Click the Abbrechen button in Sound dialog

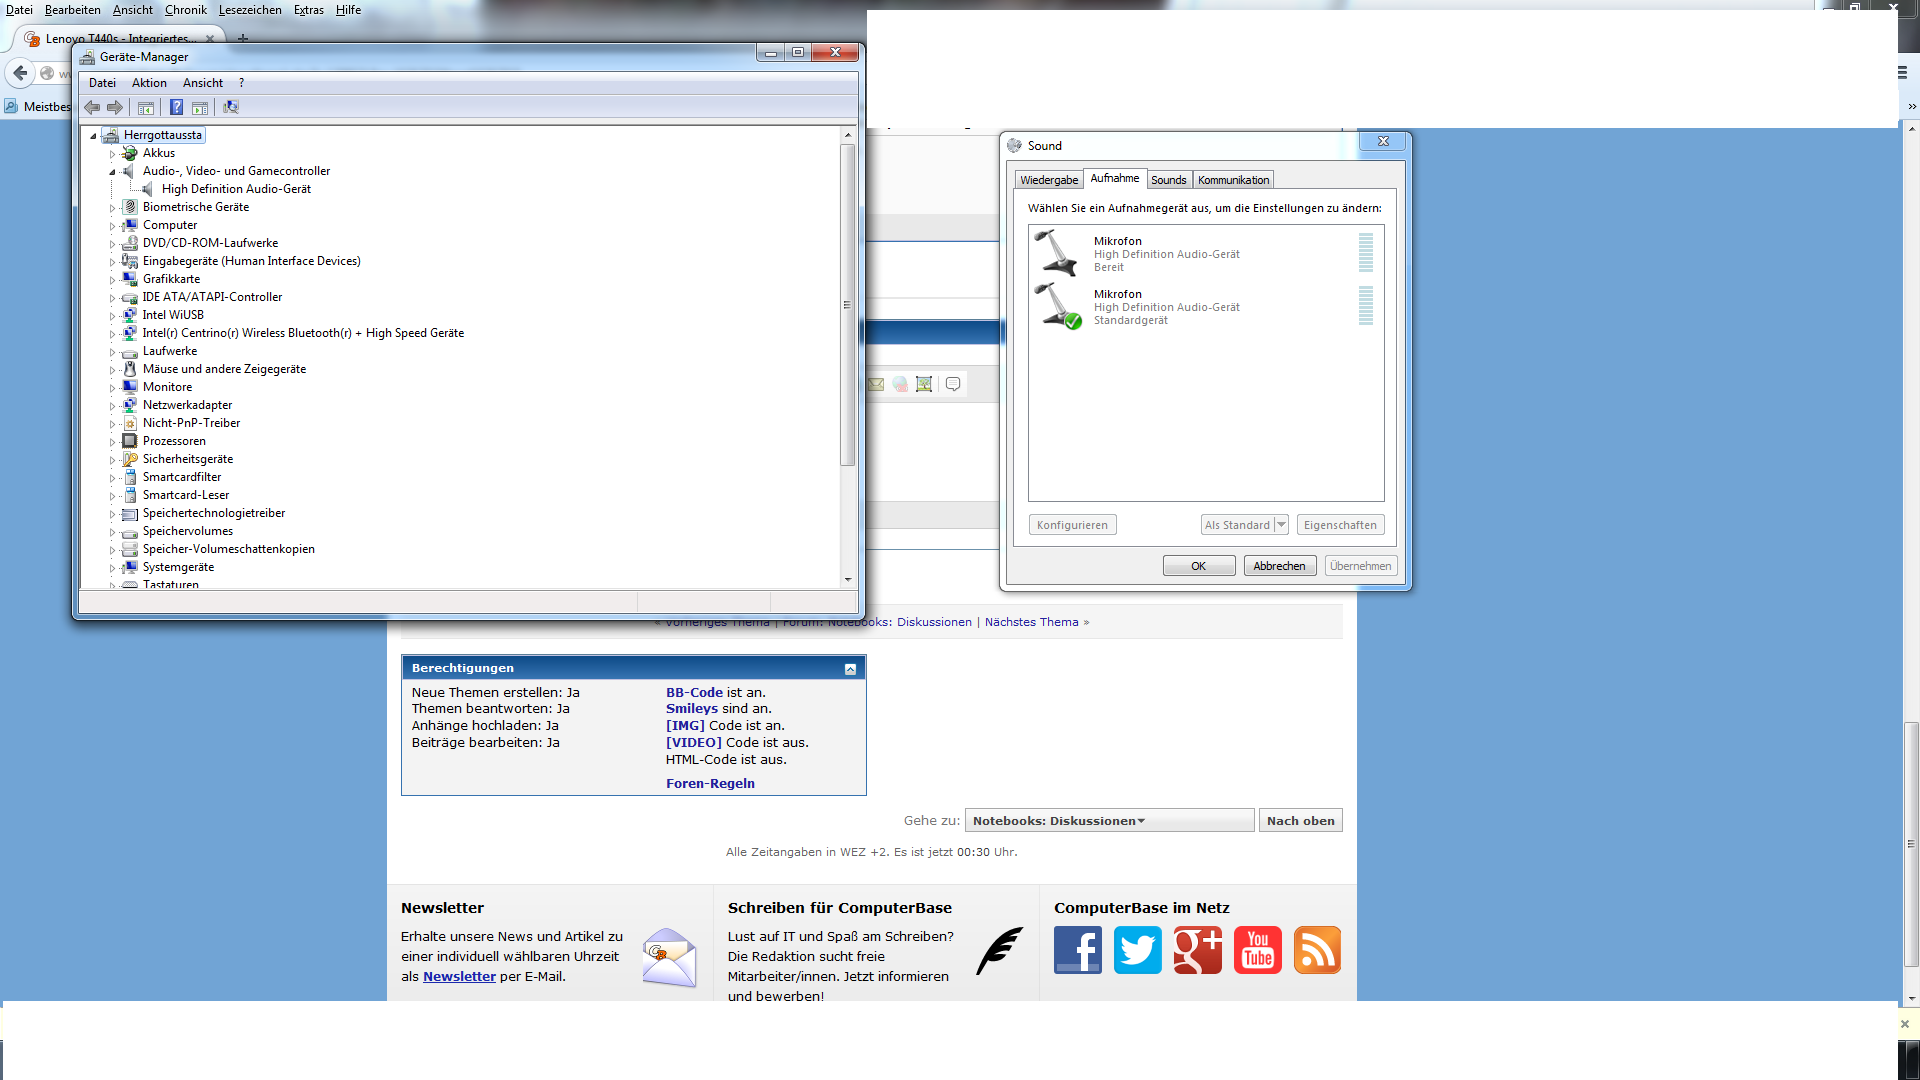click(x=1279, y=566)
